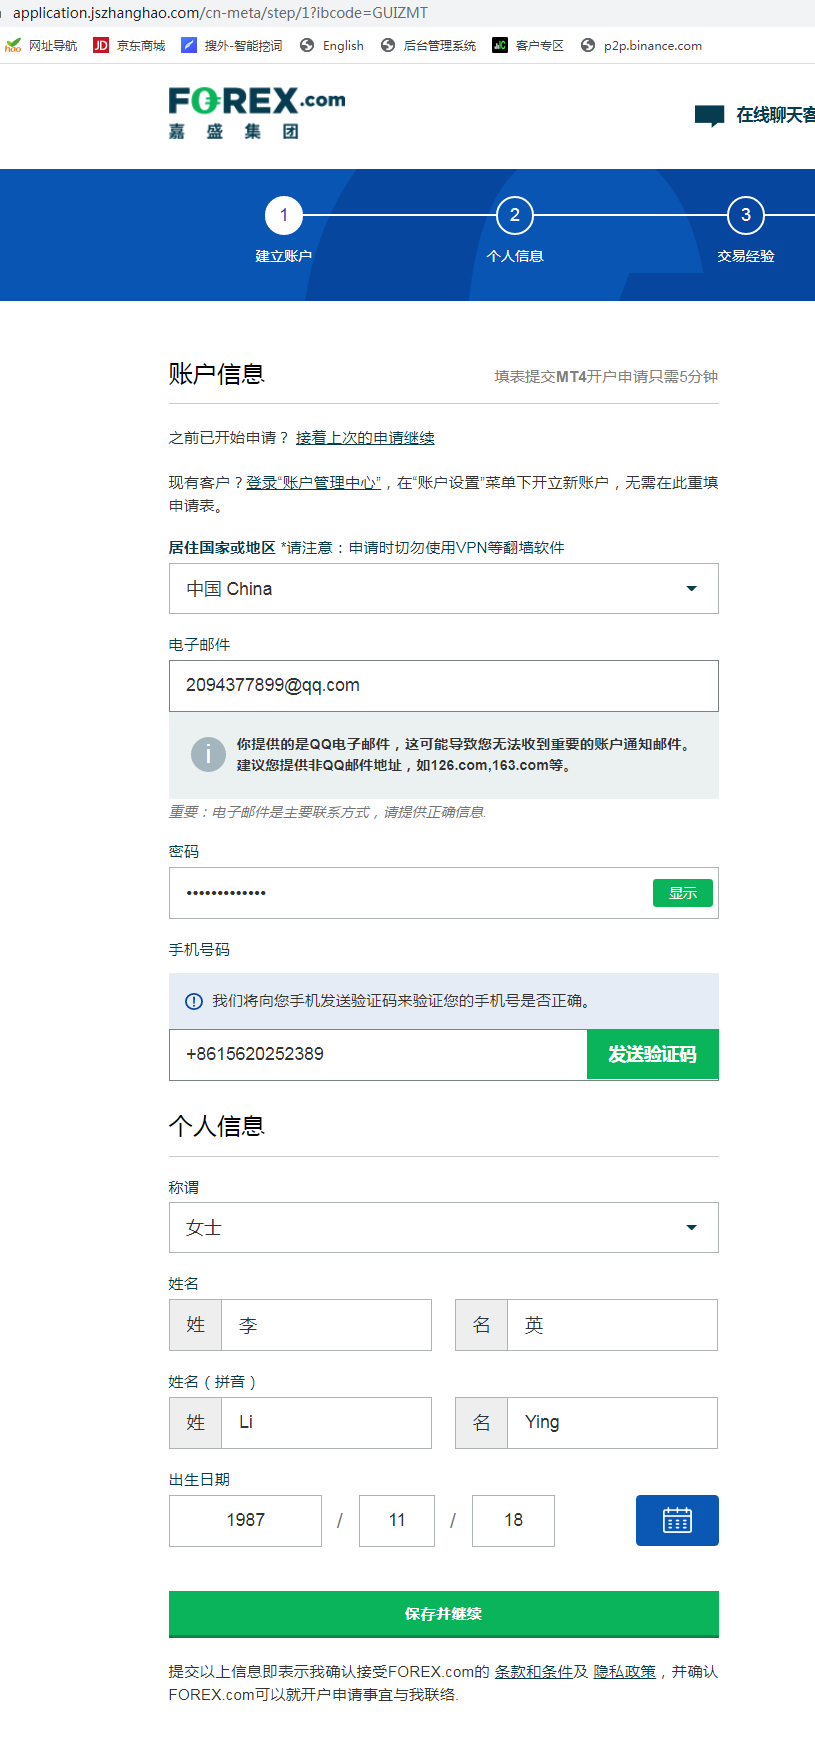This screenshot has height=1759, width=815.
Task: Open the birth date calendar picker
Action: click(677, 1520)
